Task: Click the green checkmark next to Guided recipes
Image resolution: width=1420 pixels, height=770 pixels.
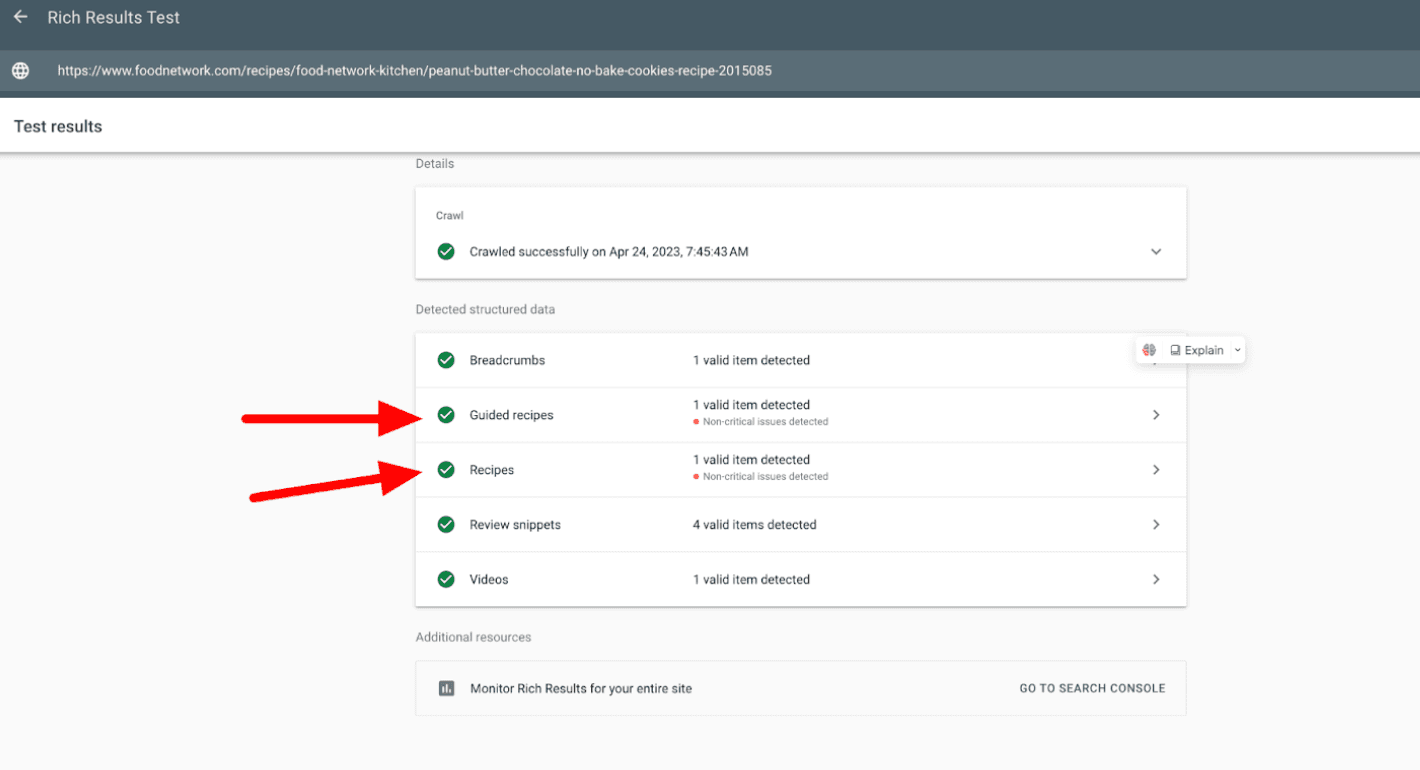Action: tap(446, 415)
